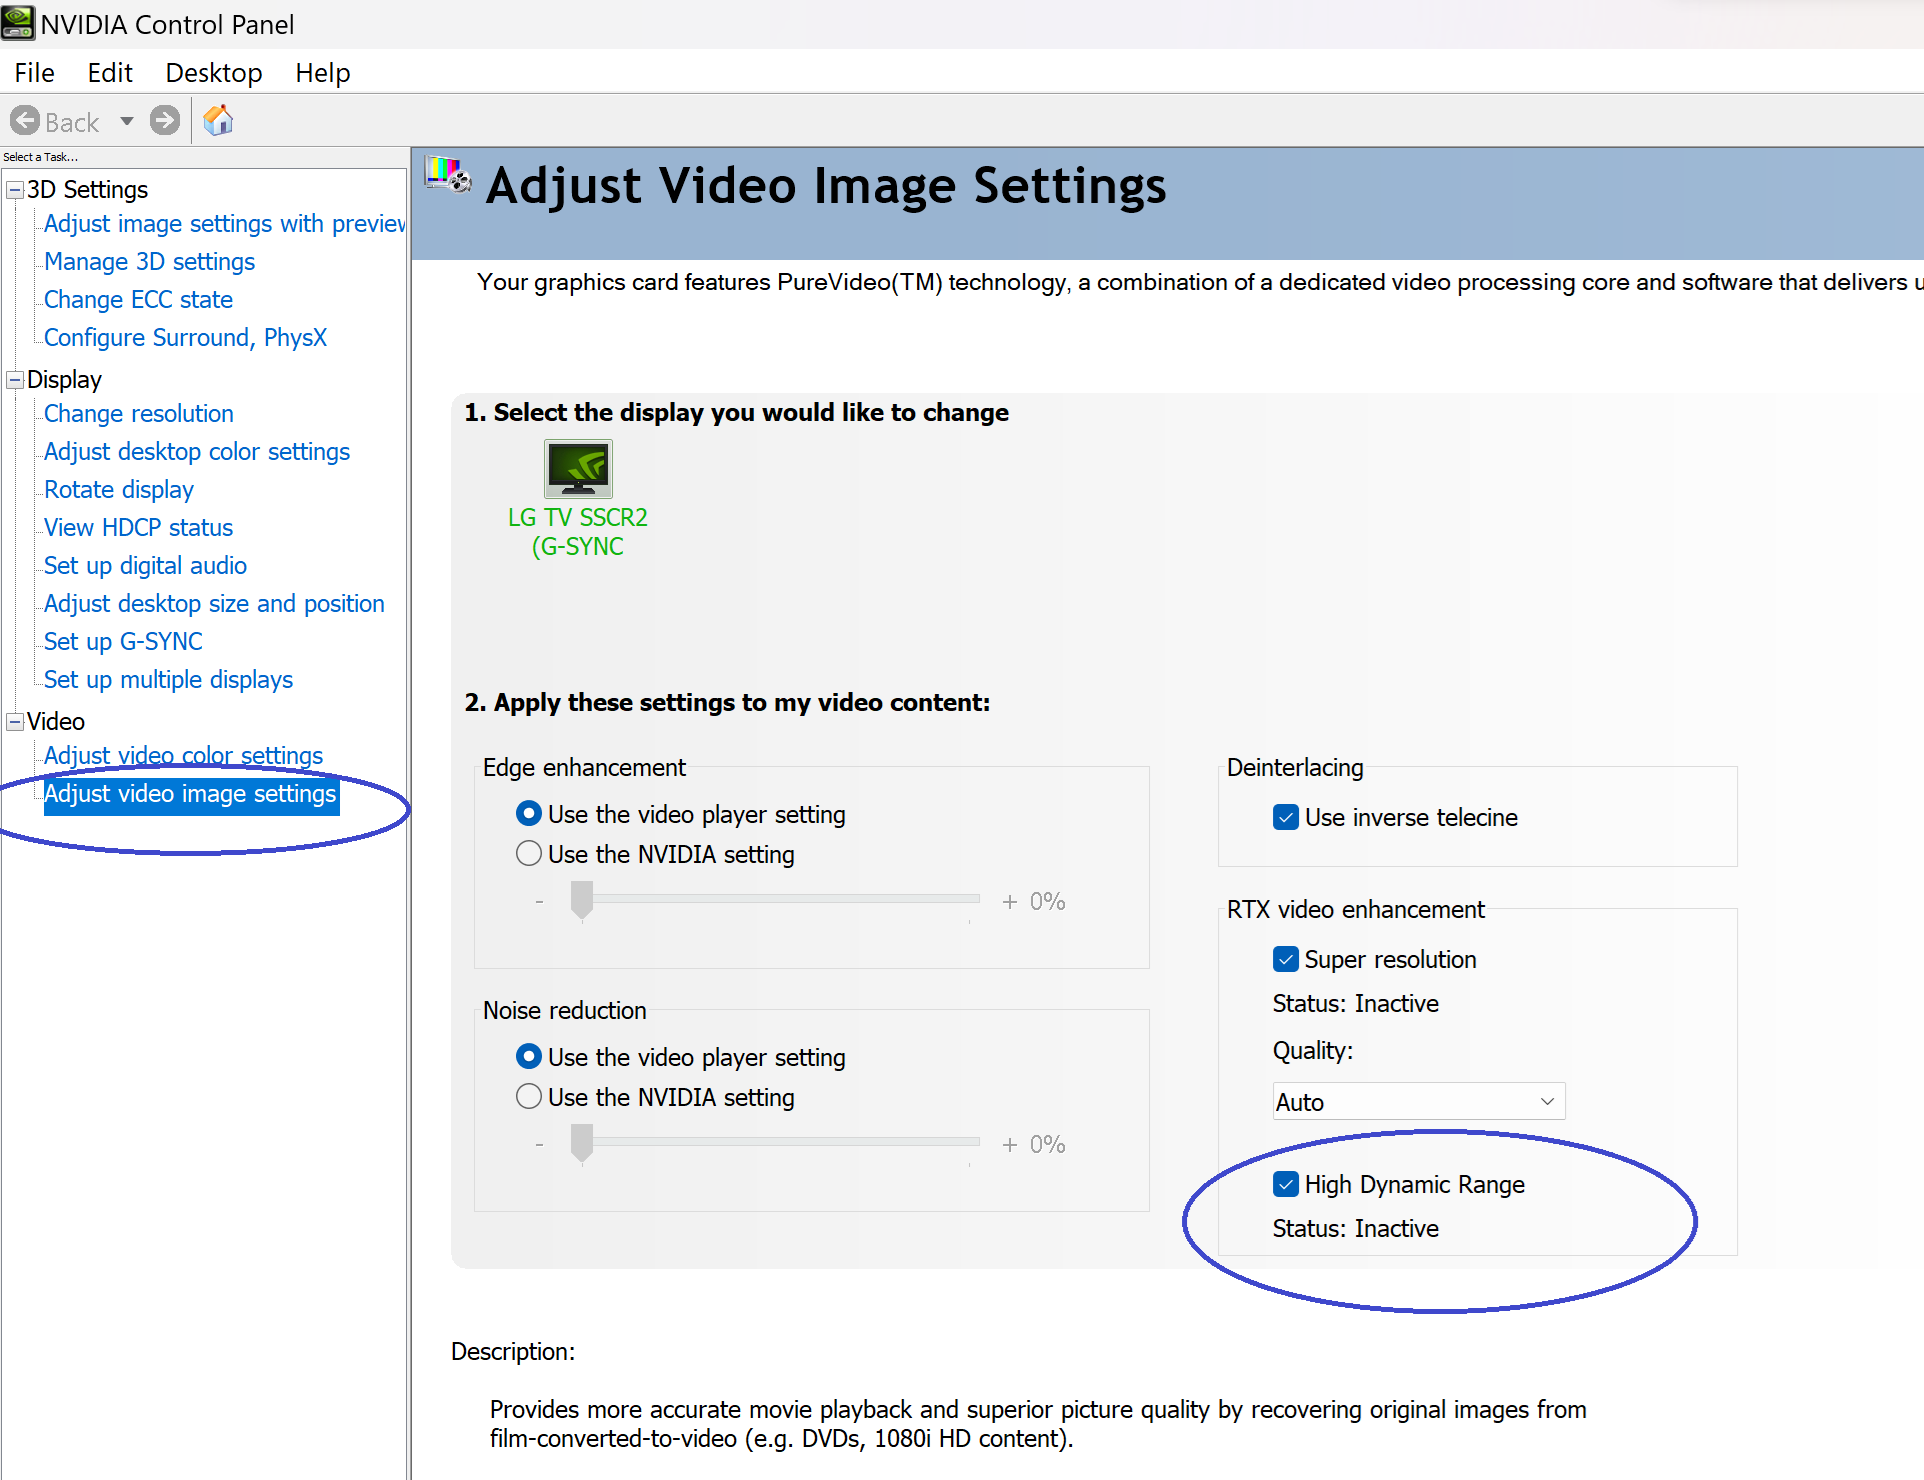Screen dimensions: 1924x1480
Task: Uncheck Use inverse telecine
Action: (1286, 818)
